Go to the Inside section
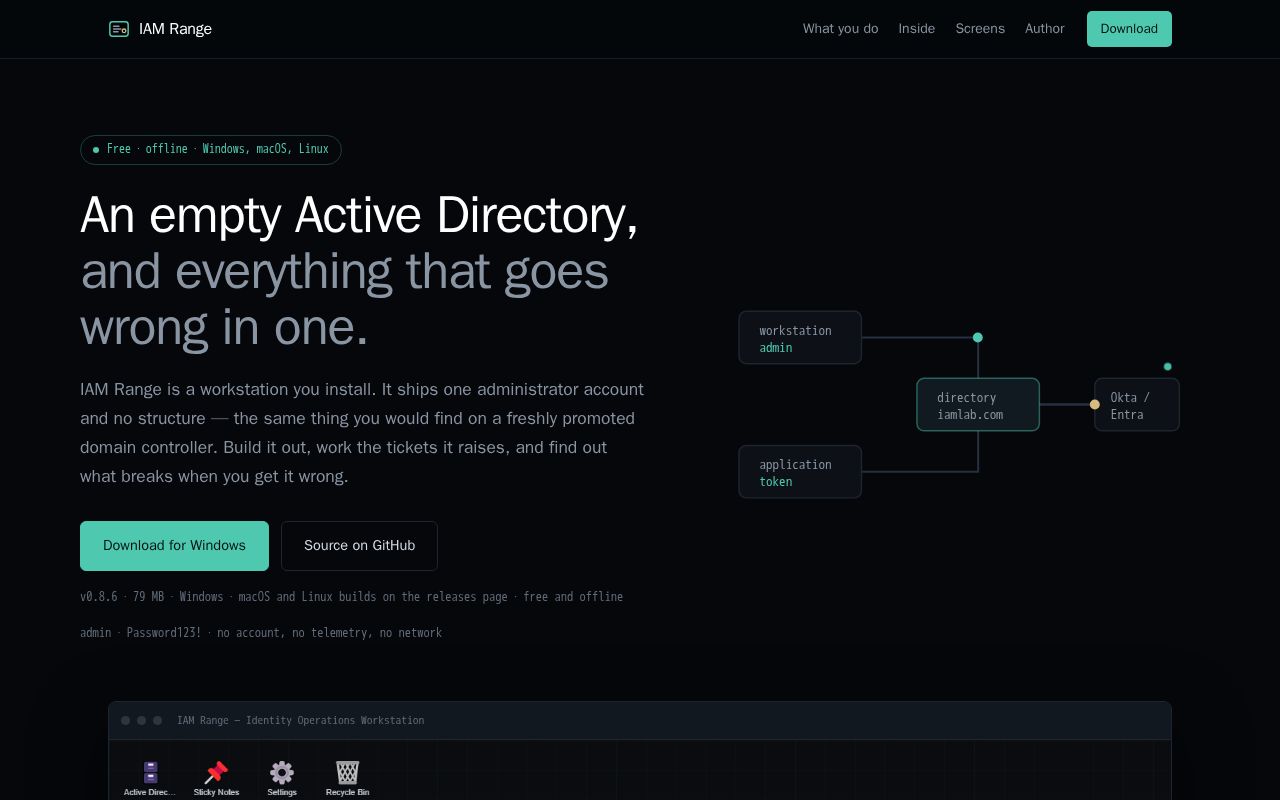Image resolution: width=1280 pixels, height=800 pixels. [x=917, y=29]
